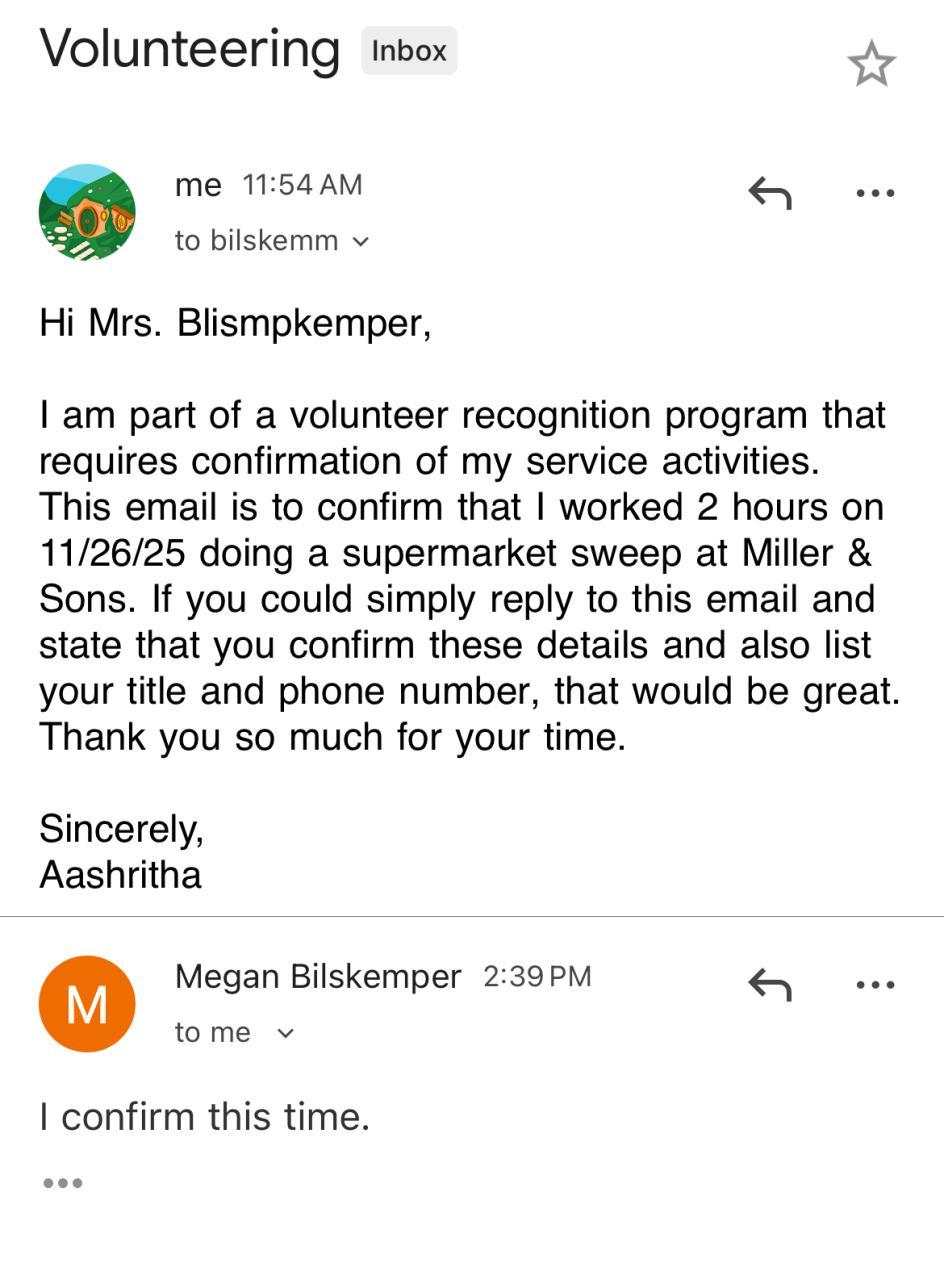Click the Inbox label tag
Image resolution: width=944 pixels, height=1280 pixels.
click(409, 51)
